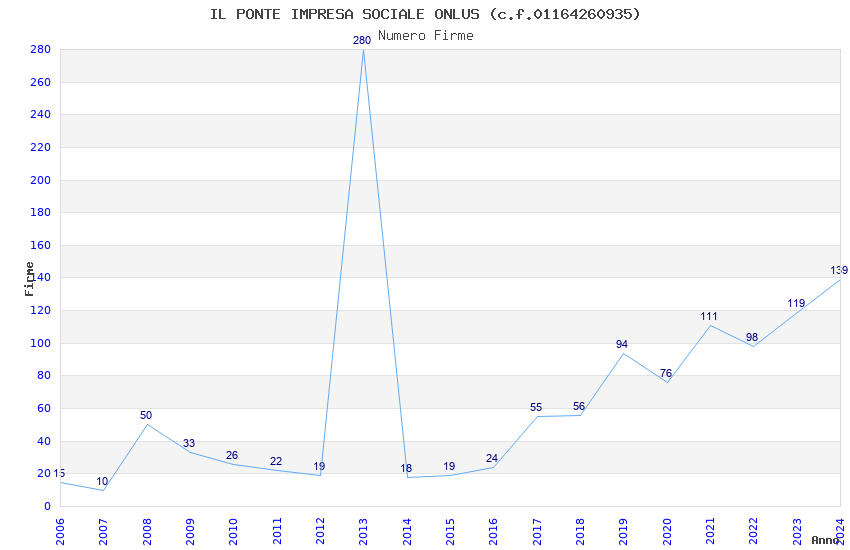Click the 0 y-axis tick label
Screen dimensions: 850x550
(x=47, y=507)
